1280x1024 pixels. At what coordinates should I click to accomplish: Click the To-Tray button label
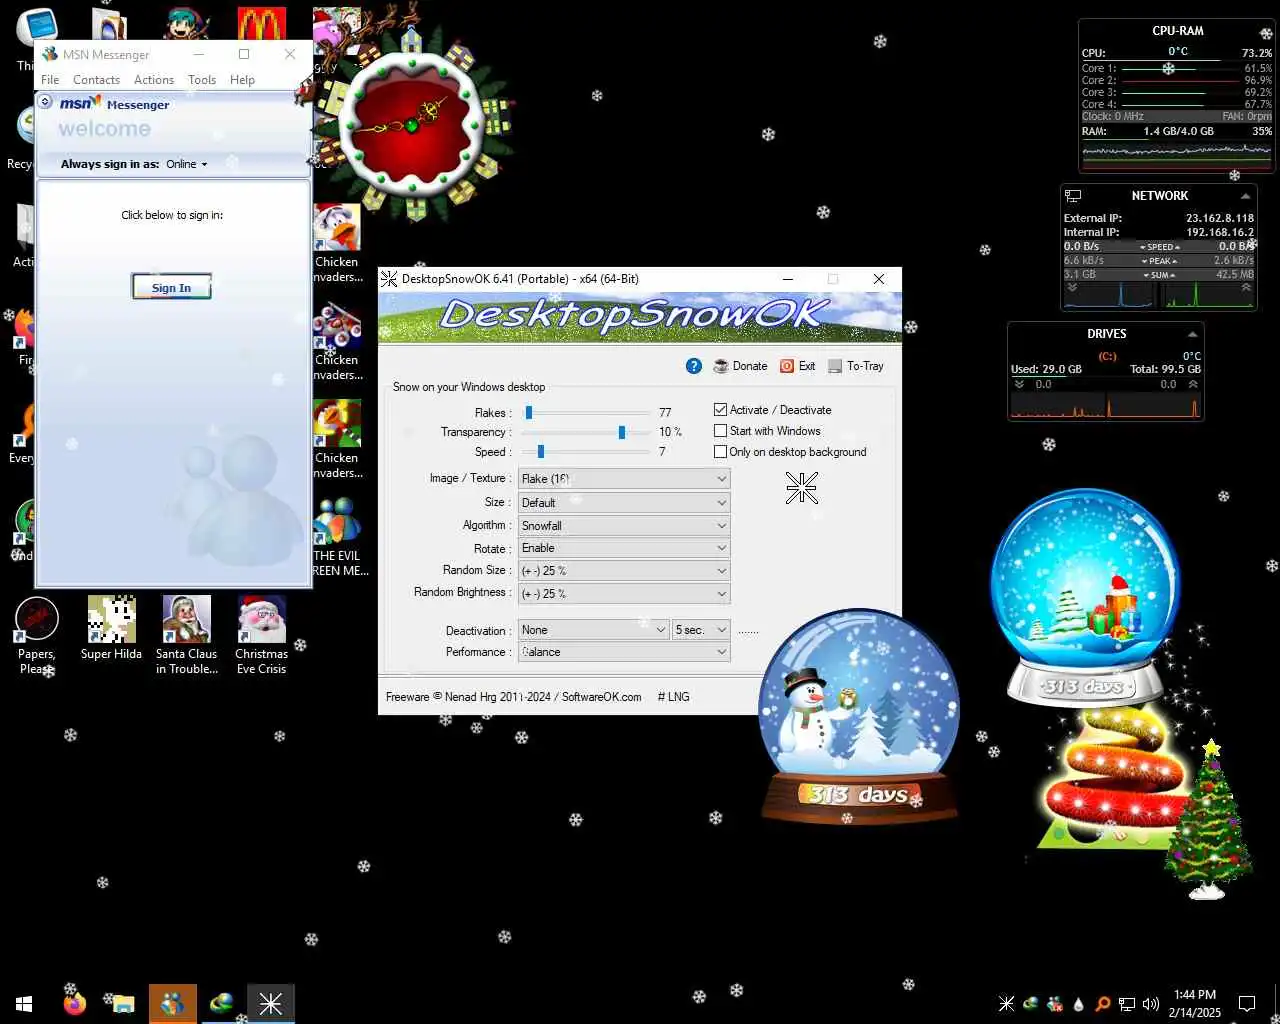tap(865, 366)
